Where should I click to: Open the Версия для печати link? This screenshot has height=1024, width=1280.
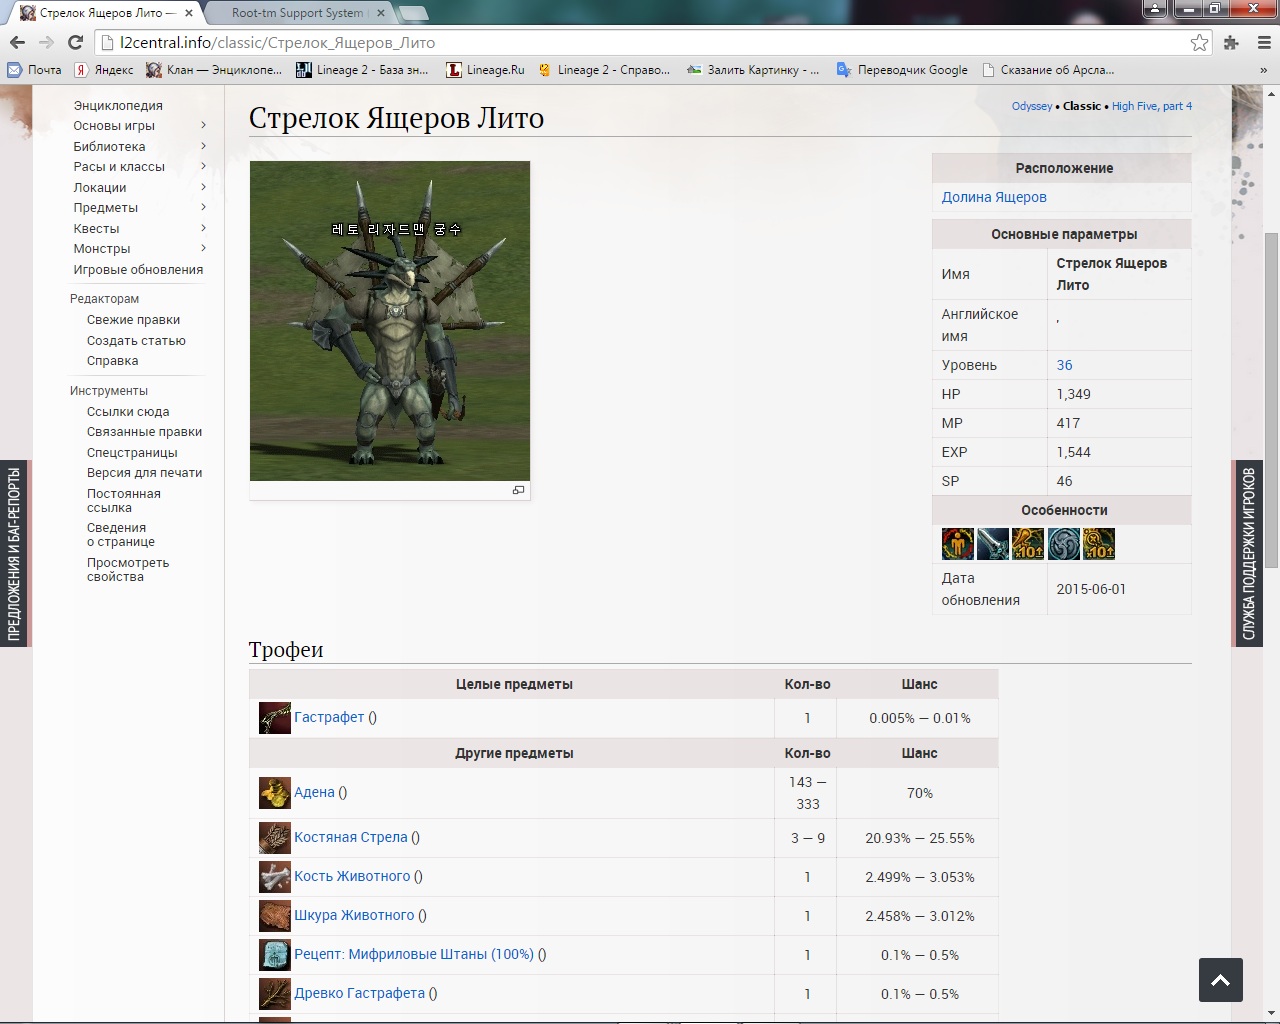pos(144,473)
